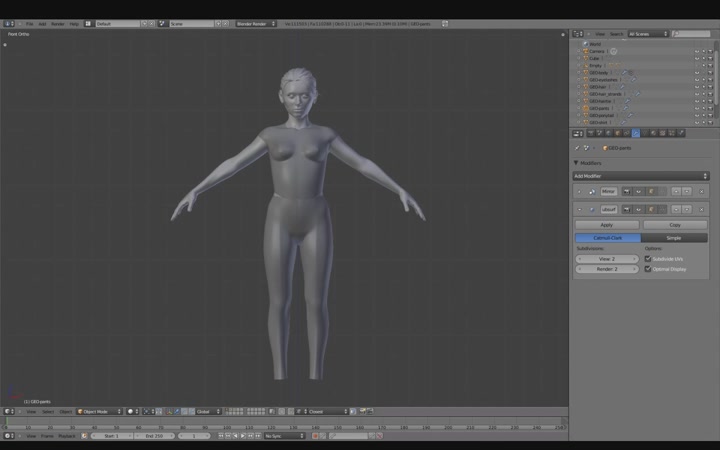Open the Modifiers properties tab (wrench icon)

pyautogui.click(x=636, y=133)
